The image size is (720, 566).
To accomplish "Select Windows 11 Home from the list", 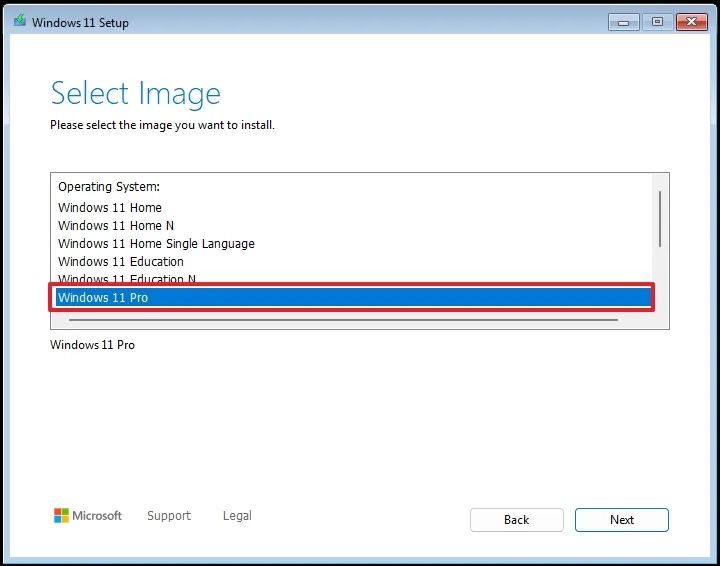I will [110, 208].
